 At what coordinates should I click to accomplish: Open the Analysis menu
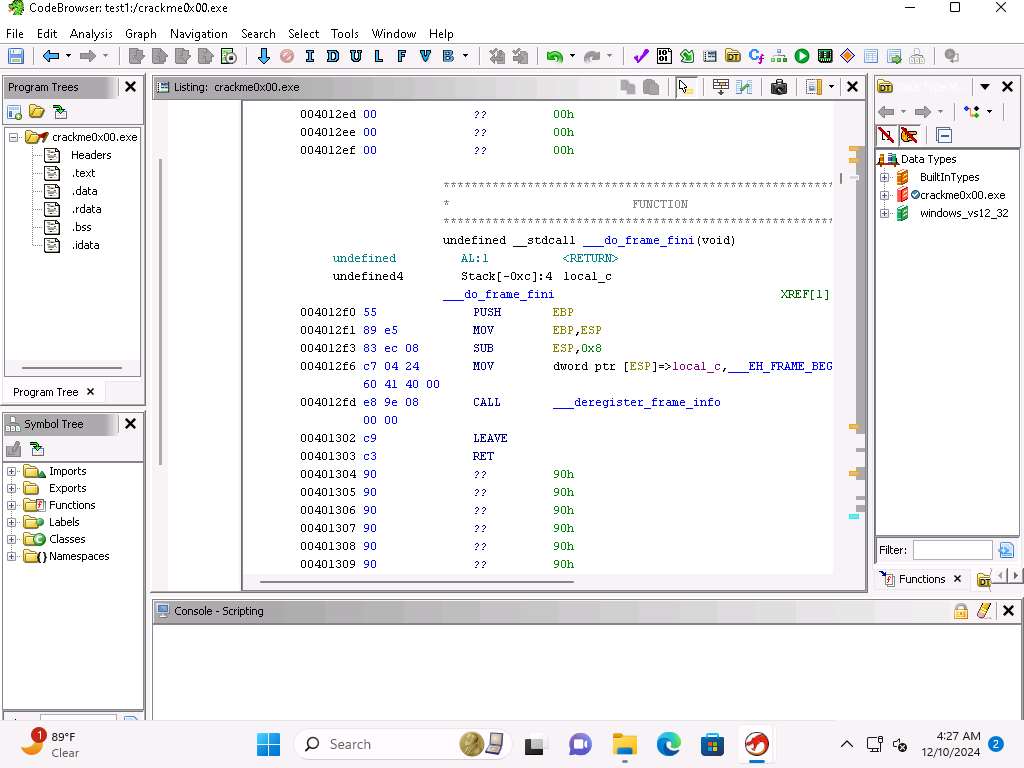tap(91, 33)
